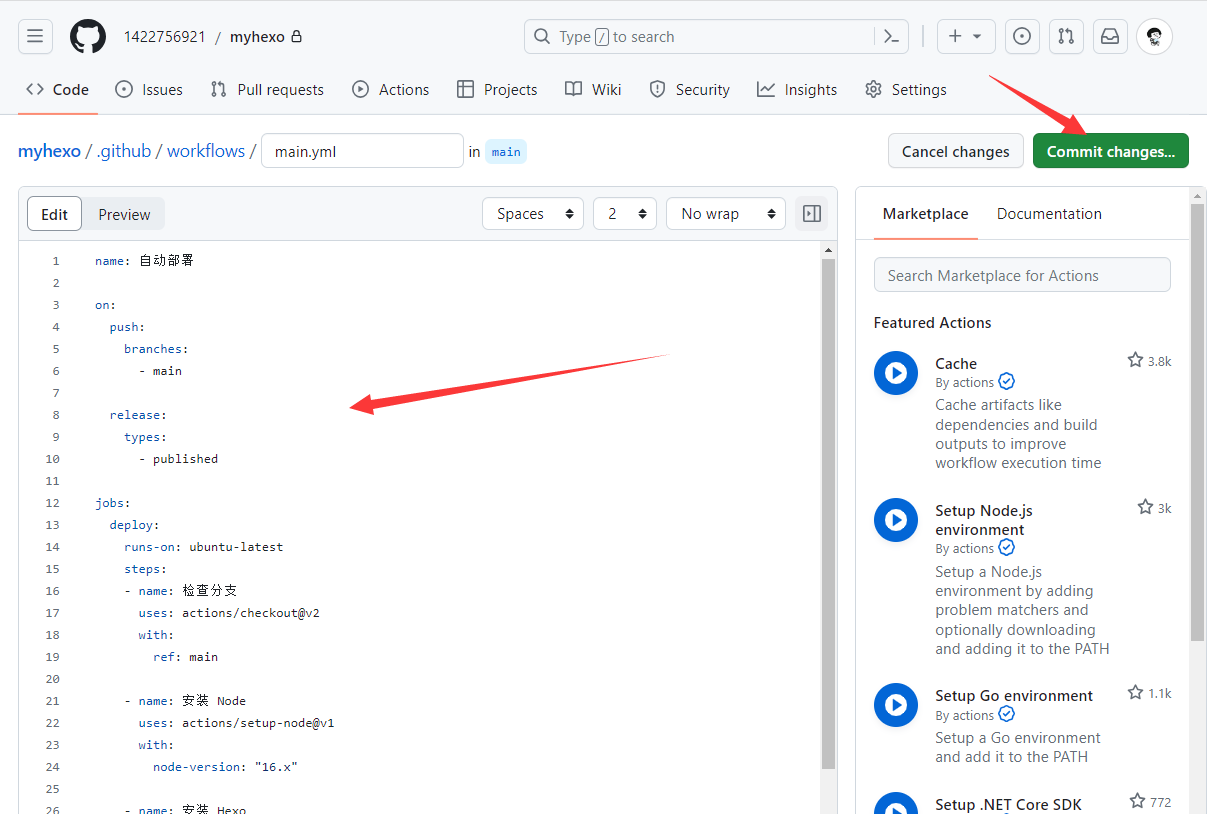
Task: Open the pull requests icon in header
Action: (x=1066, y=37)
